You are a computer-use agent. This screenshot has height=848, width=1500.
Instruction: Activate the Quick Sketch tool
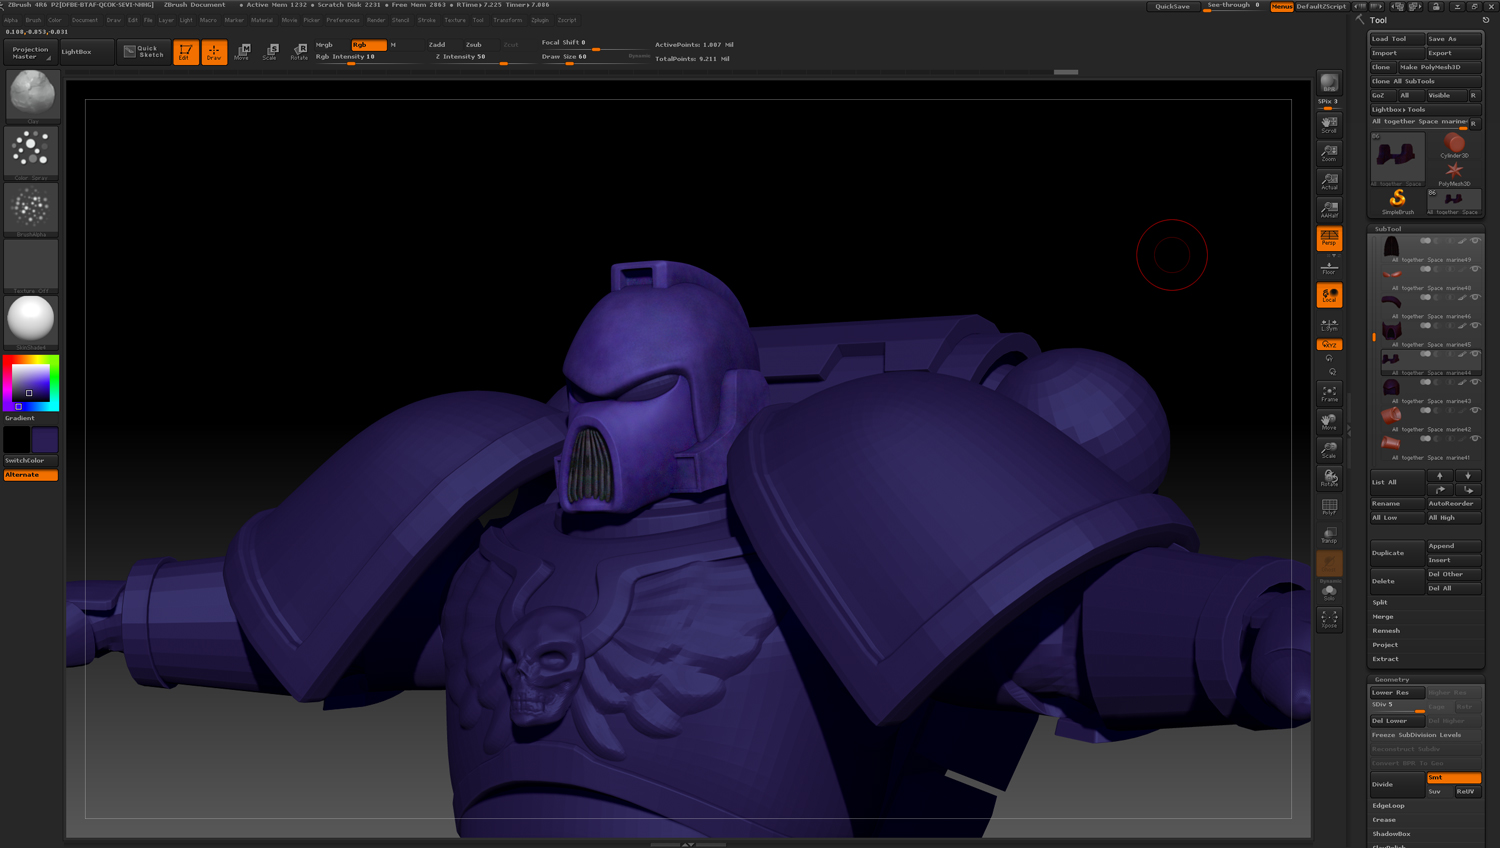(144, 51)
